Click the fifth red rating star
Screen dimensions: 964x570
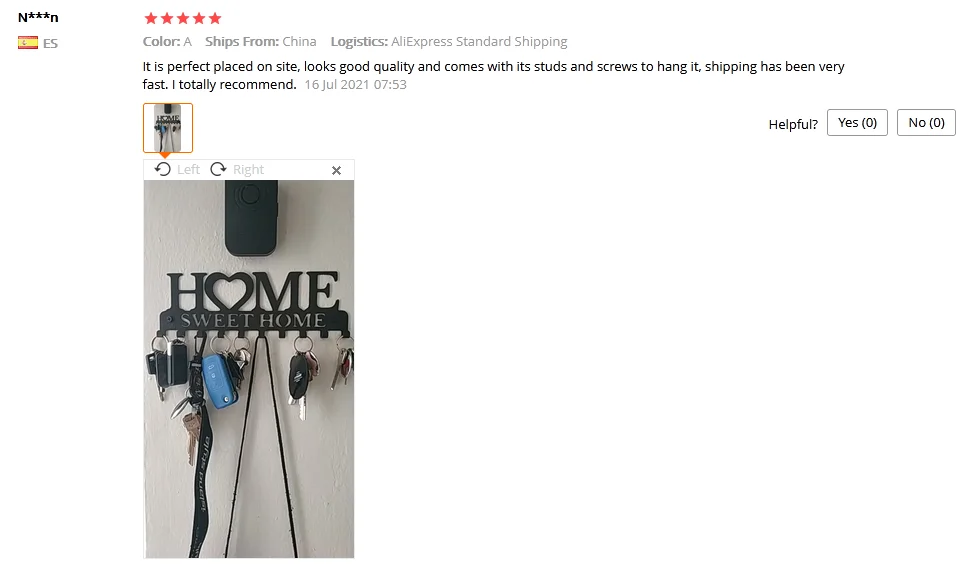point(215,18)
